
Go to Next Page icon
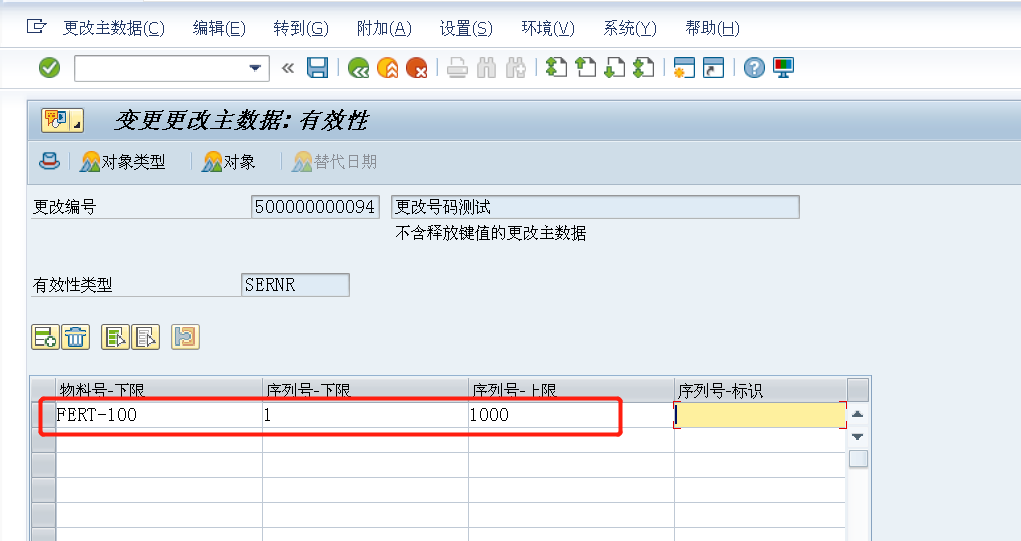[615, 68]
